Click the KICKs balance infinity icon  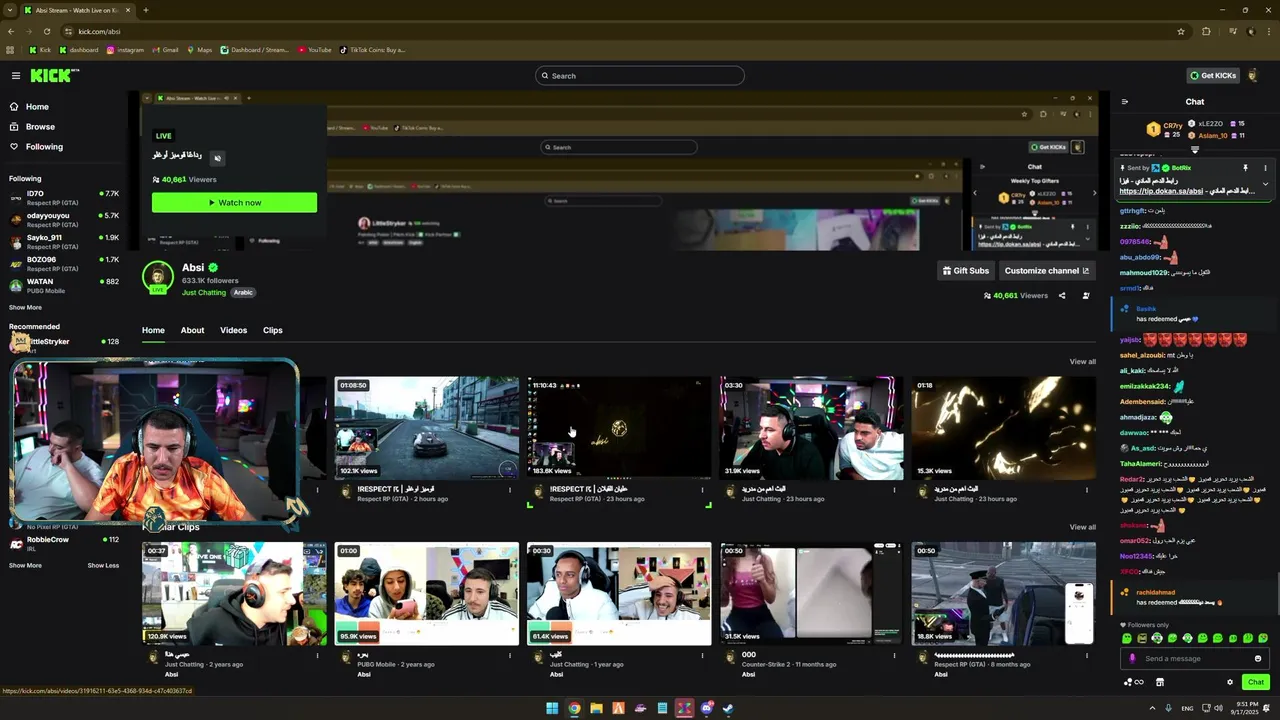[x=1134, y=682]
